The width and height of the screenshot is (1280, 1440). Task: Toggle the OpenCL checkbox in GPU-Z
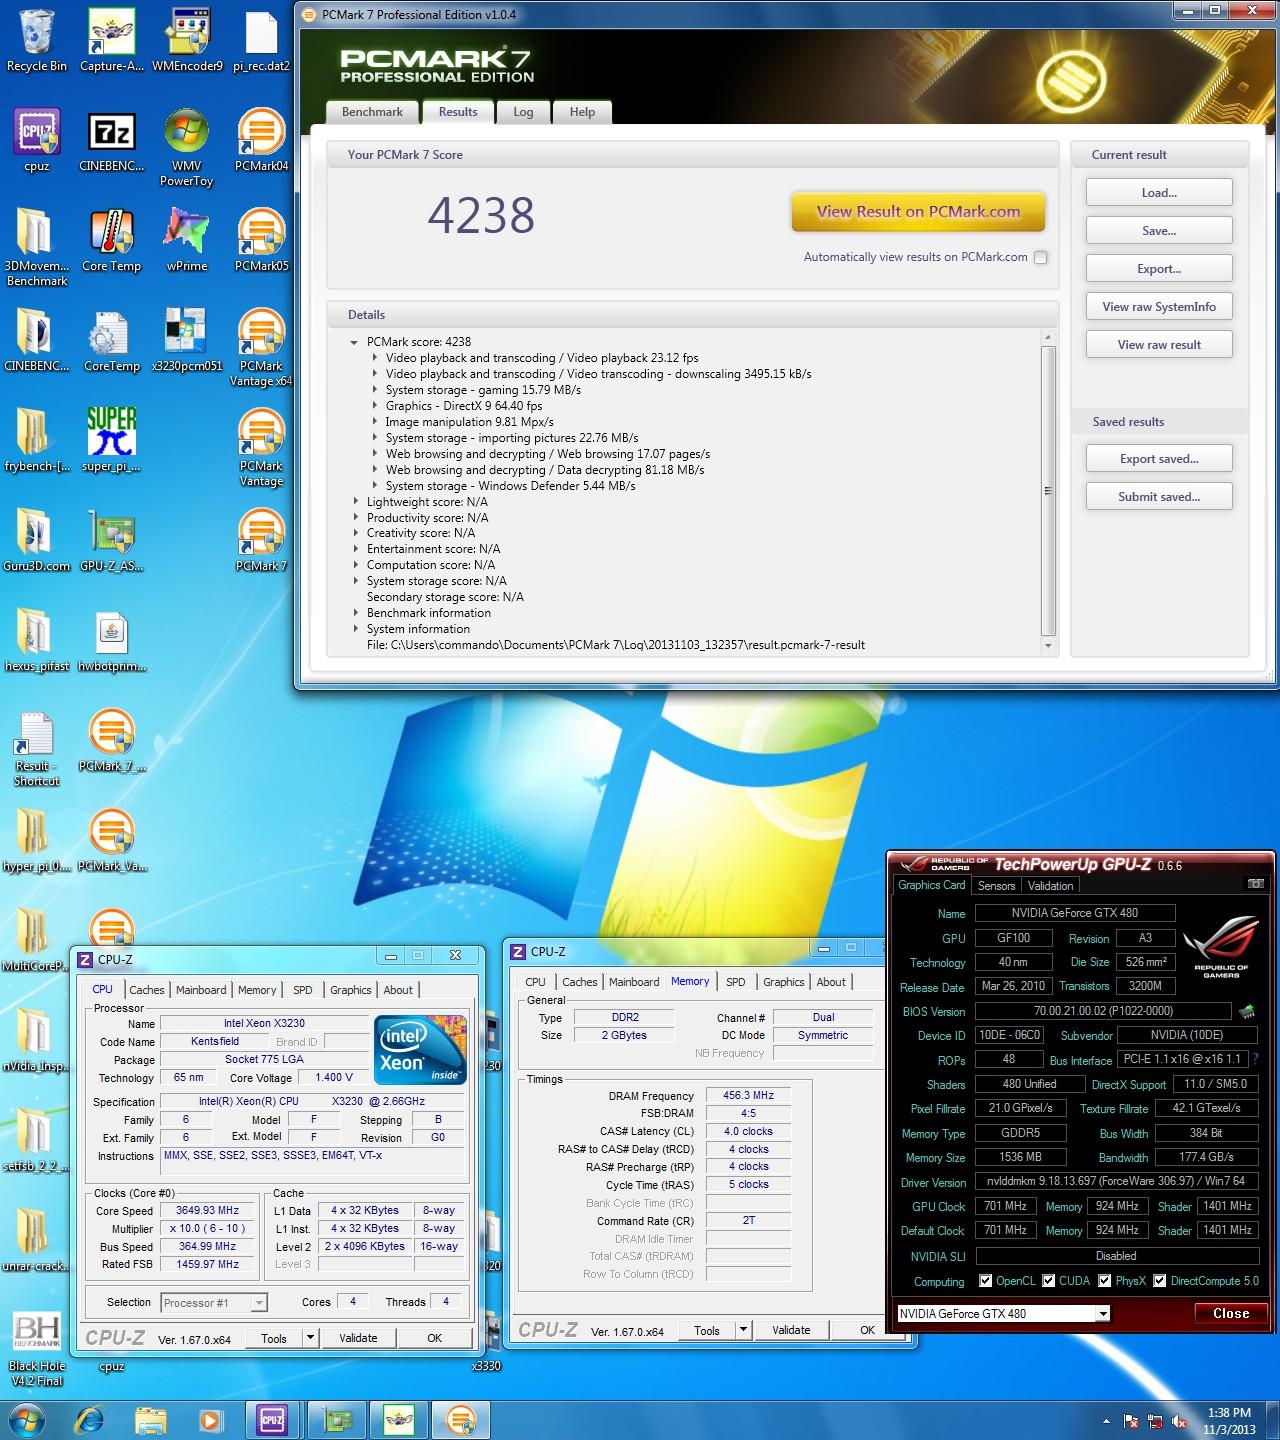point(986,1281)
